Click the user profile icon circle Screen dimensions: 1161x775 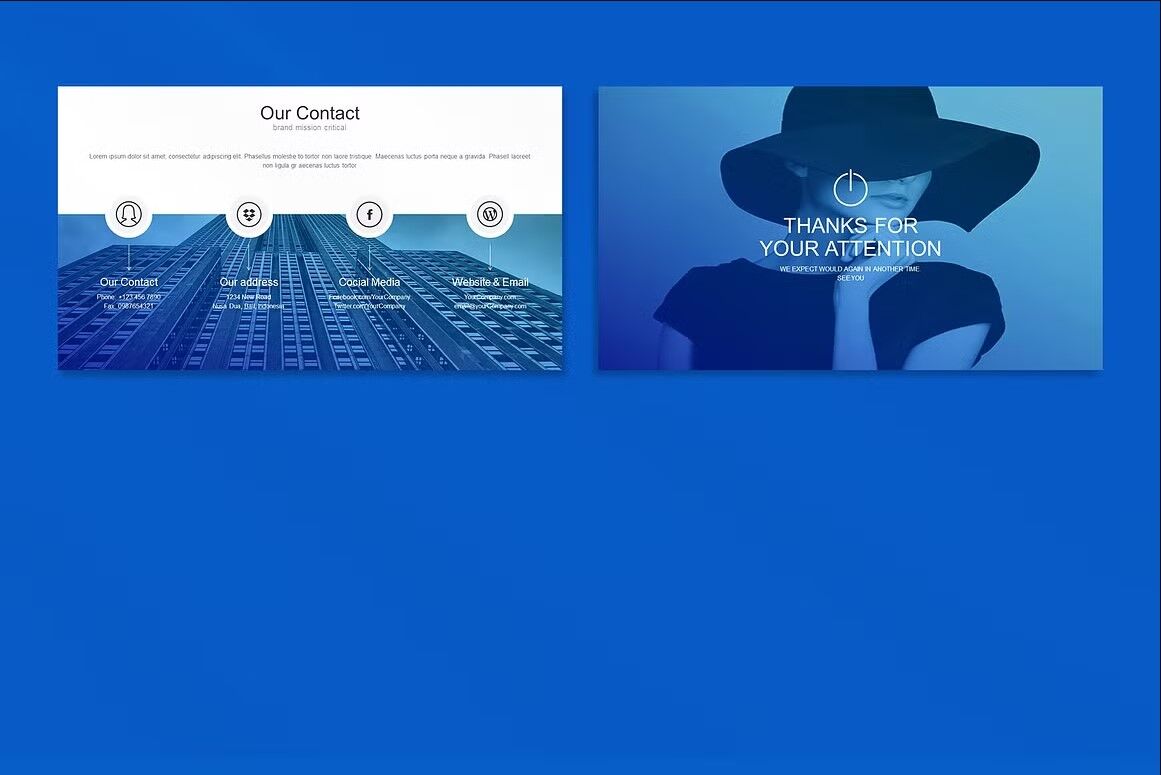click(x=128, y=214)
